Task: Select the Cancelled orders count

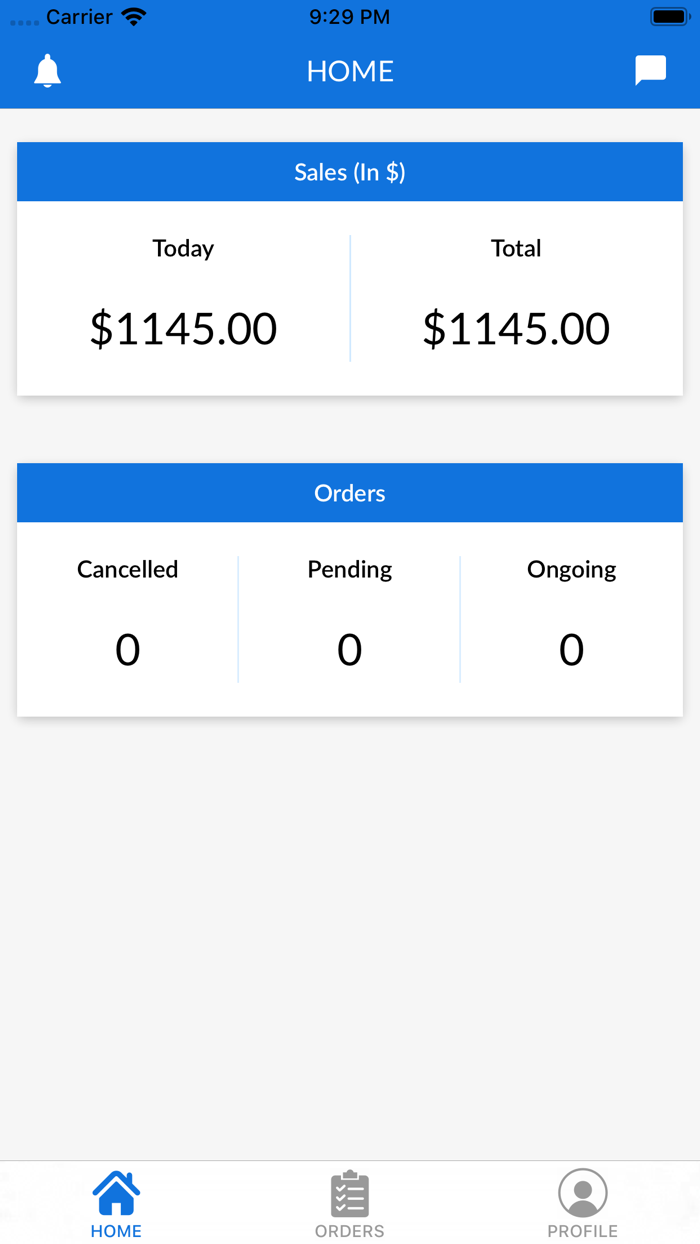Action: [127, 648]
